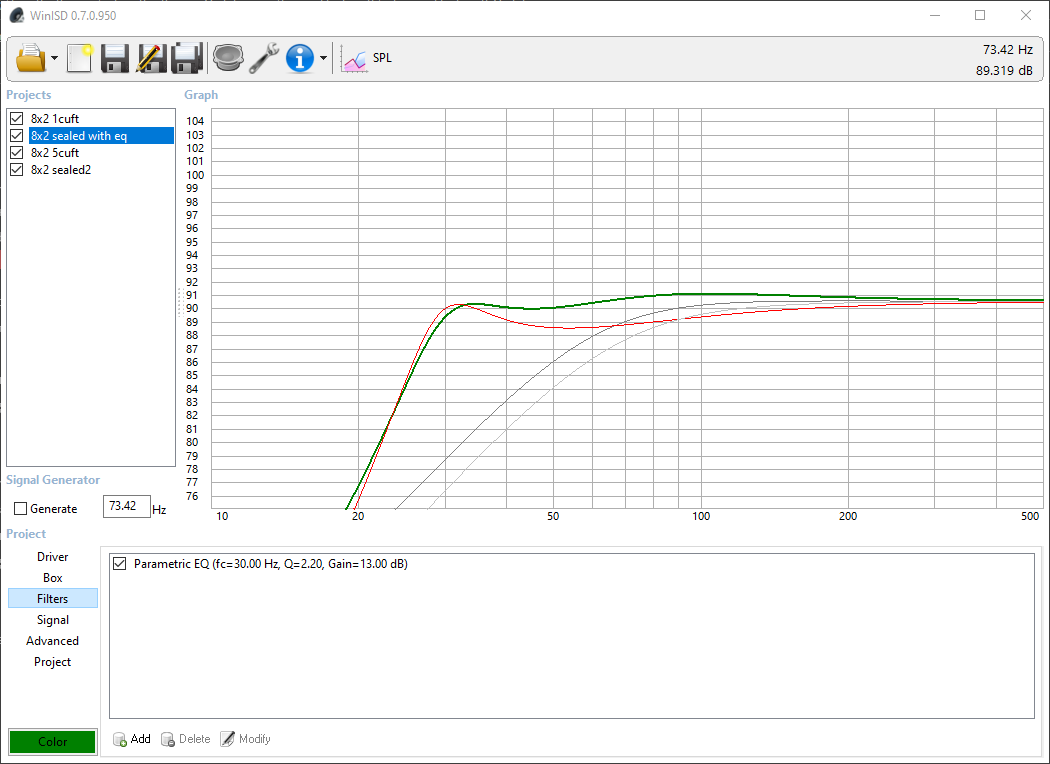Click Save As floppy with pencil icon
Image resolution: width=1050 pixels, height=764 pixels.
[151, 58]
